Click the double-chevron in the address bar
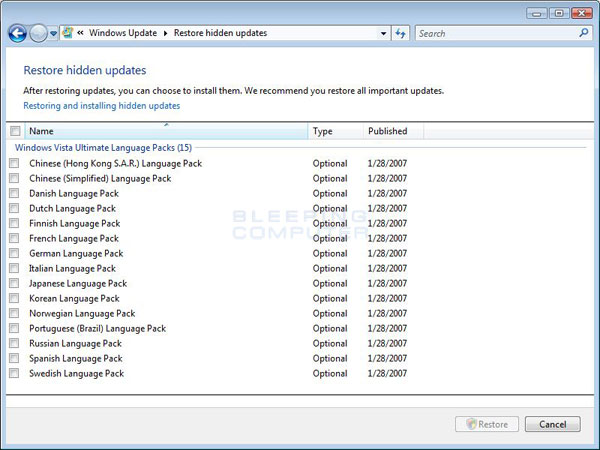Image resolution: width=600 pixels, height=450 pixels. (x=80, y=33)
